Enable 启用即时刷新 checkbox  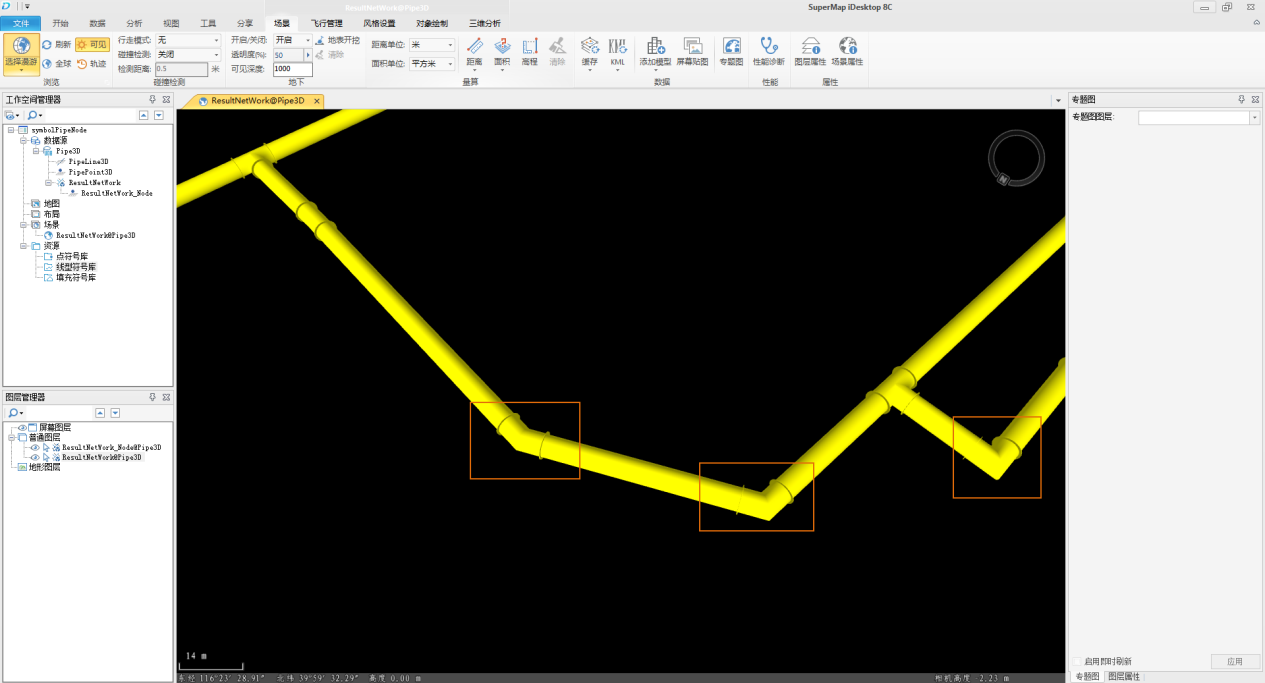[x=1078, y=662]
